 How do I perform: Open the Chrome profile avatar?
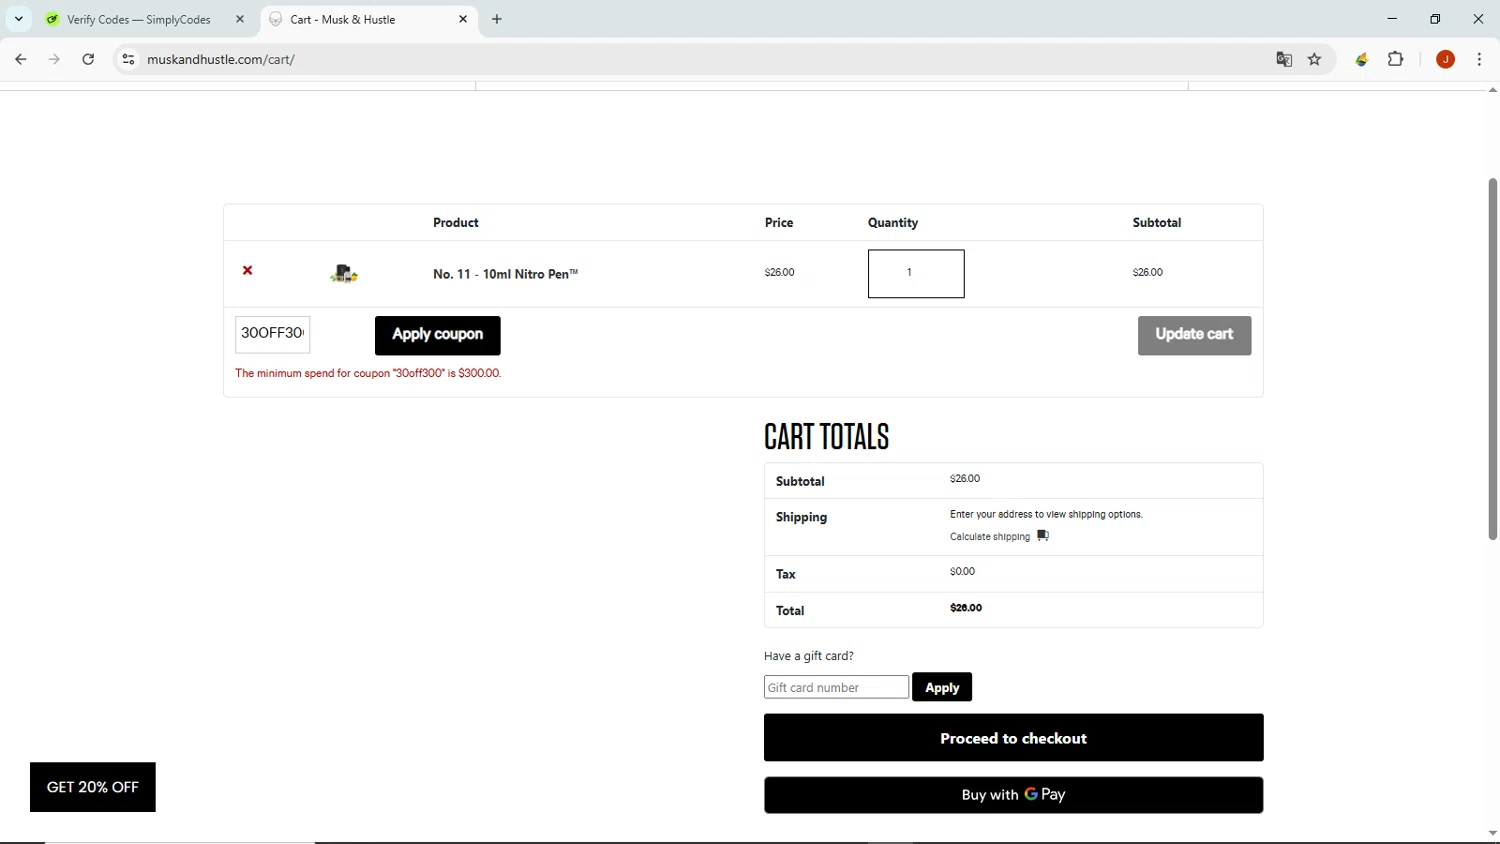(1445, 60)
